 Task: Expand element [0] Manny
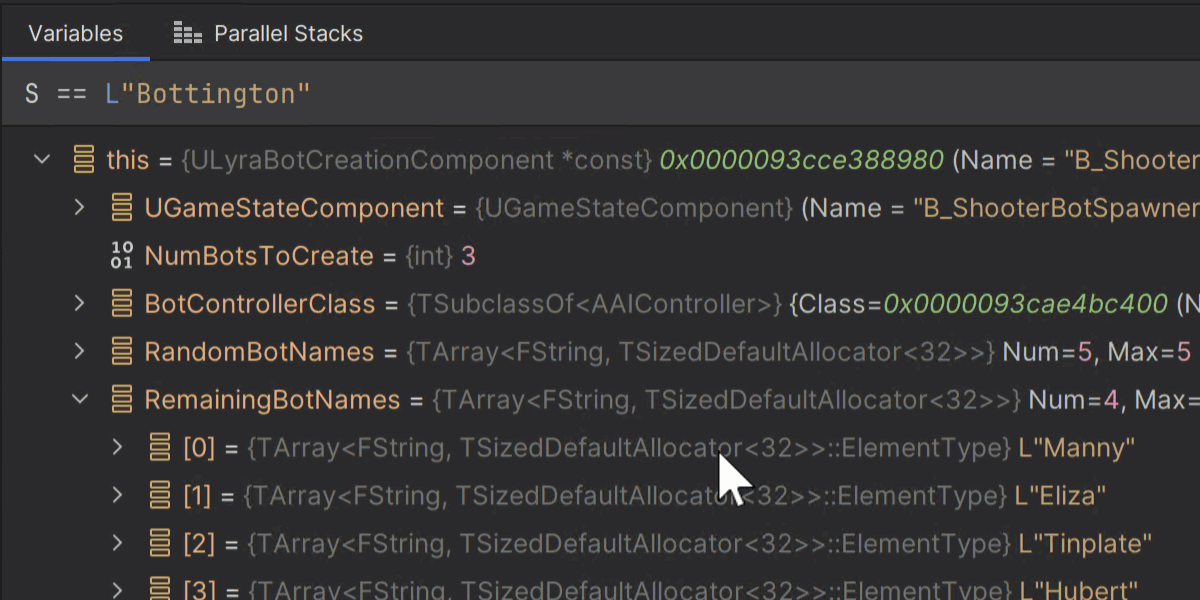[118, 447]
